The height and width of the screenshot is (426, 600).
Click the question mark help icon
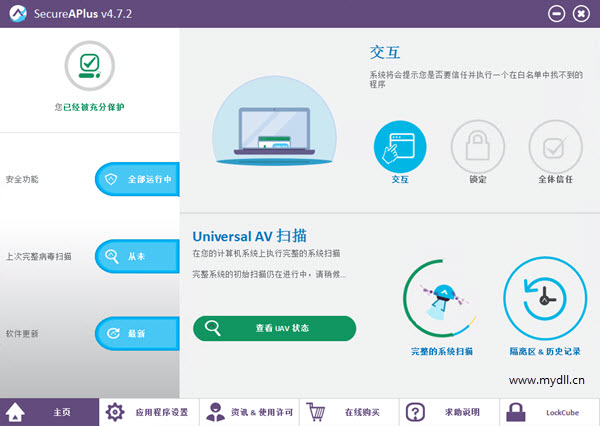click(415, 412)
